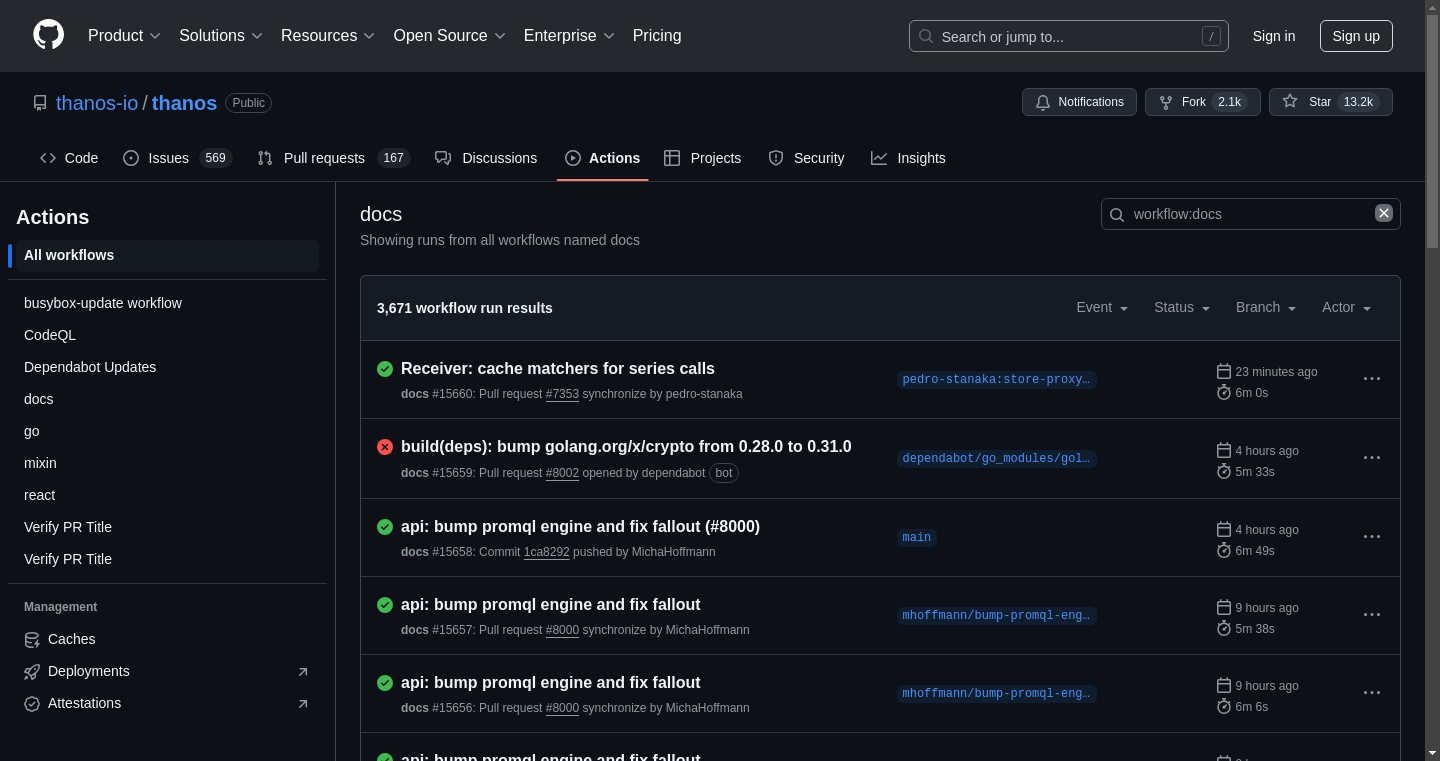
Task: Expand the Open Source menu
Action: point(449,36)
